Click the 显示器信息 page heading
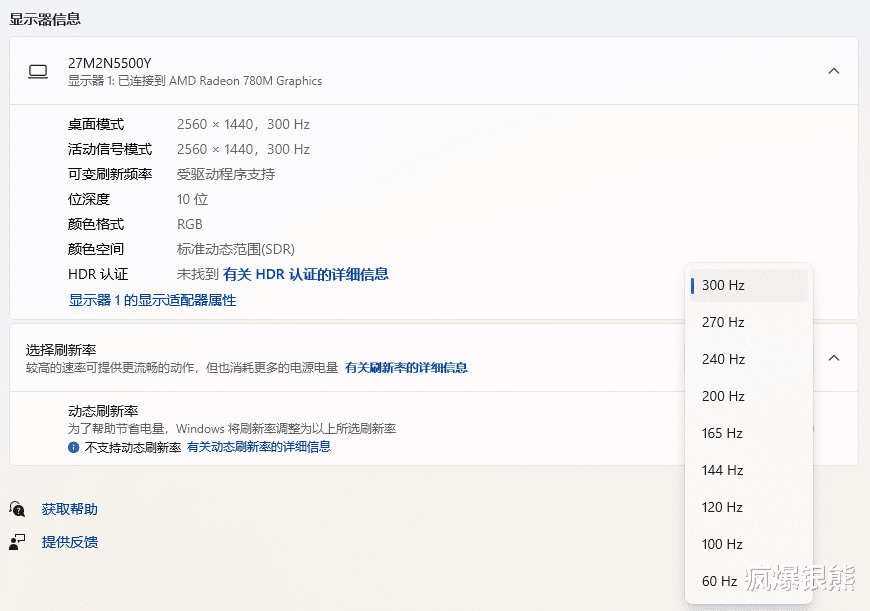The width and height of the screenshot is (870, 611). 45,19
